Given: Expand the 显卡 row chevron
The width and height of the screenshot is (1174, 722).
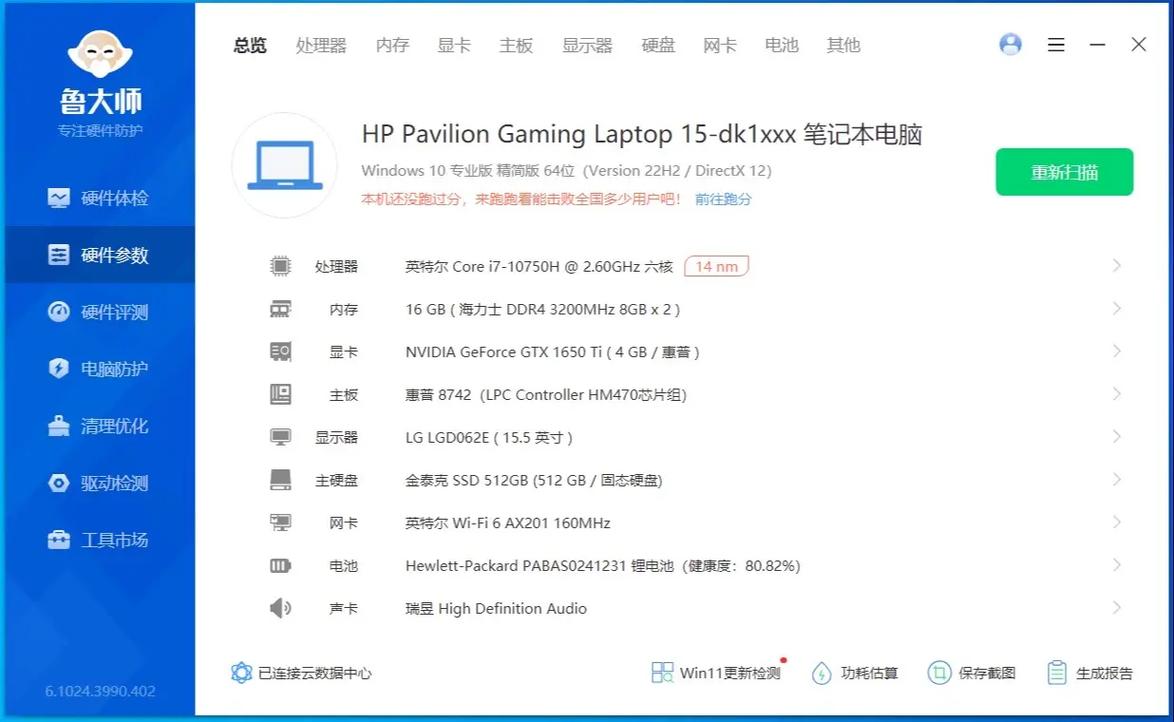Looking at the screenshot, I should 1116,351.
